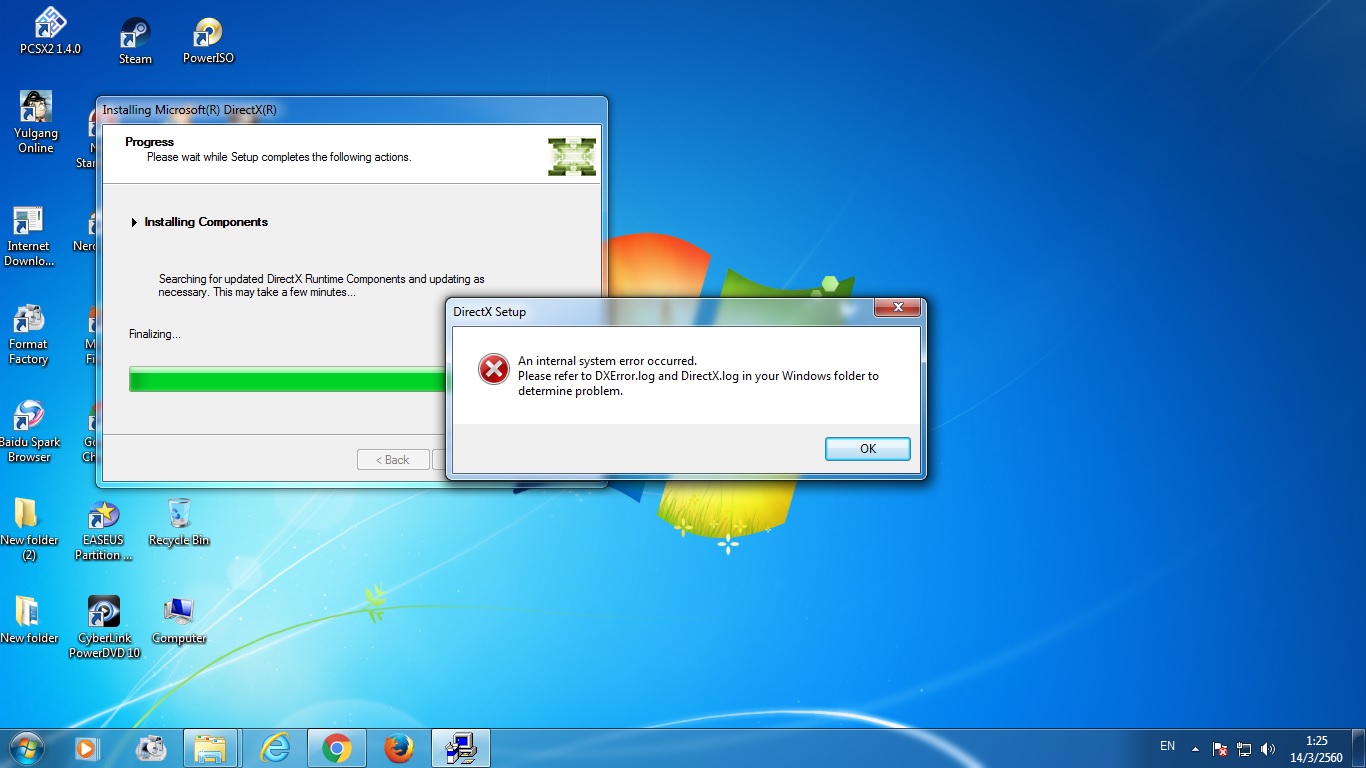Open the volume control in the tray
This screenshot has height=768, width=1366.
1269,748
